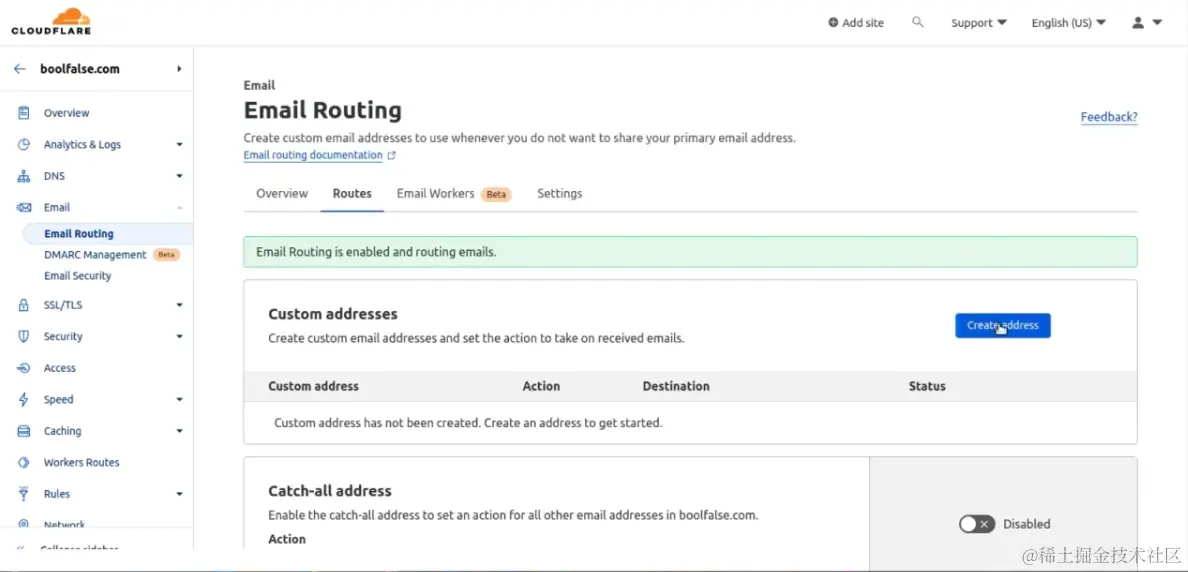
Task: Open Workers Routes in sidebar
Action: (x=81, y=462)
